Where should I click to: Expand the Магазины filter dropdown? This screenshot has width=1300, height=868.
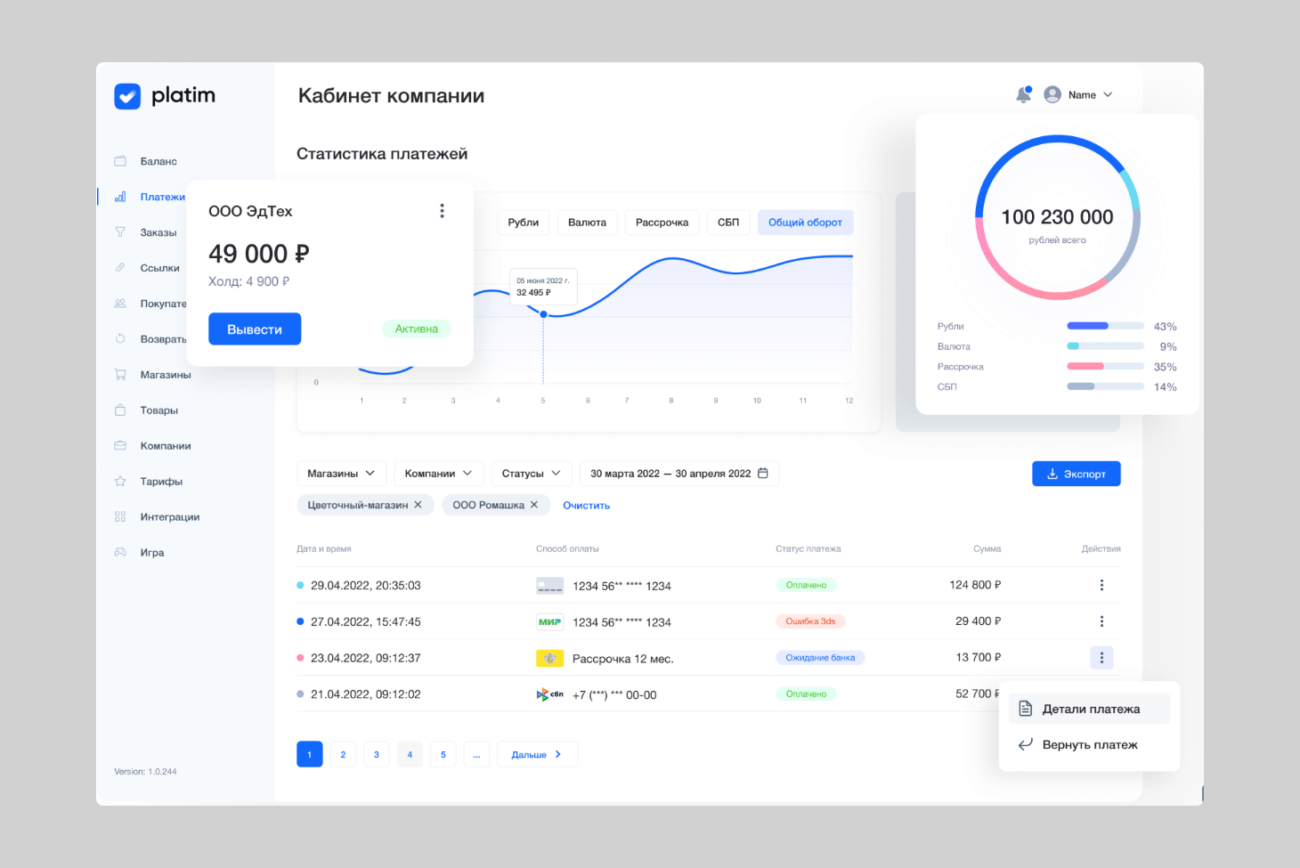(341, 473)
